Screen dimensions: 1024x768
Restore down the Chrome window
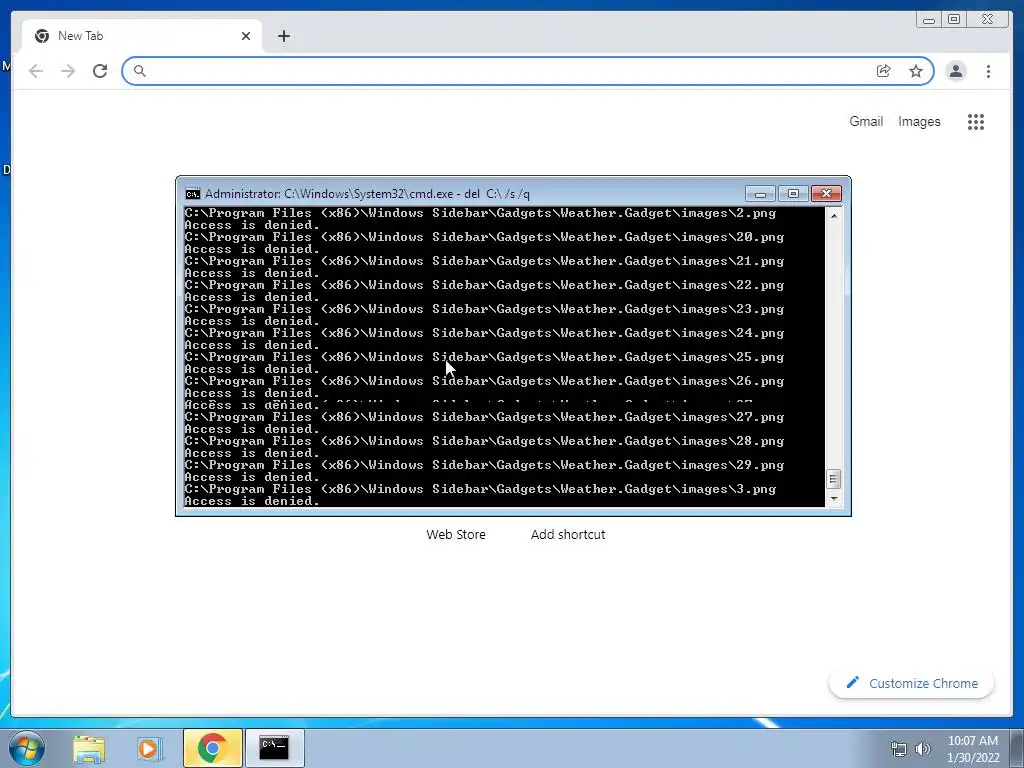coord(954,20)
